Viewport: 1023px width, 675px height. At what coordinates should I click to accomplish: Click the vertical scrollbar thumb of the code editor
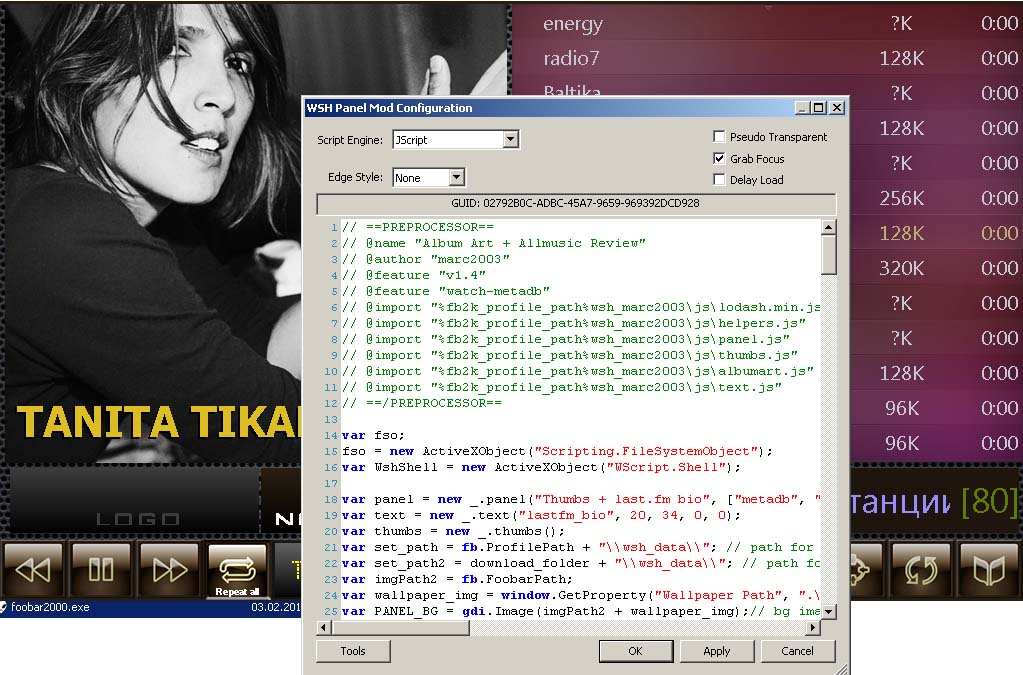coord(829,255)
